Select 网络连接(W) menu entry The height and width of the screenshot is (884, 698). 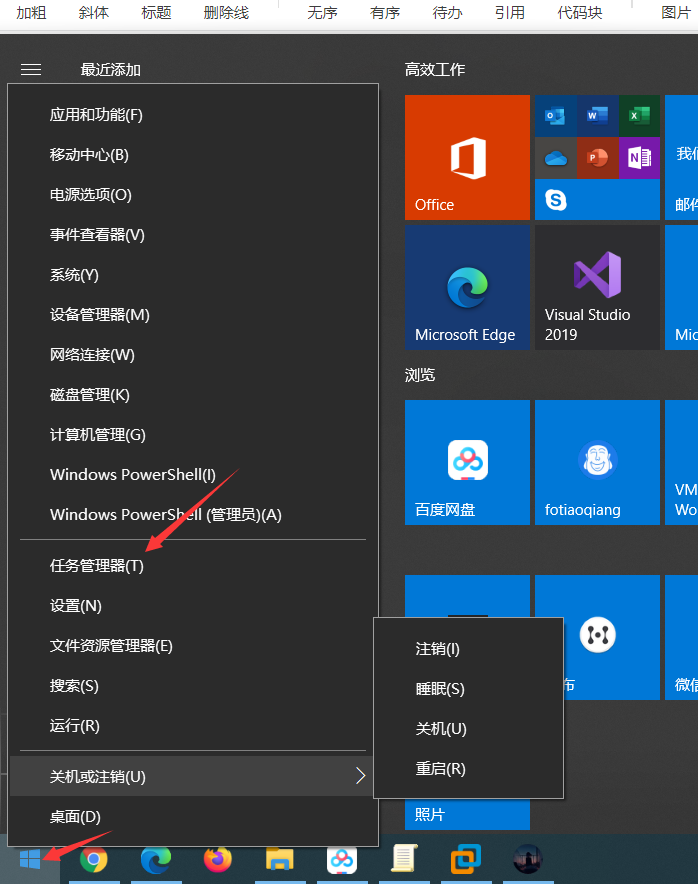coord(193,355)
